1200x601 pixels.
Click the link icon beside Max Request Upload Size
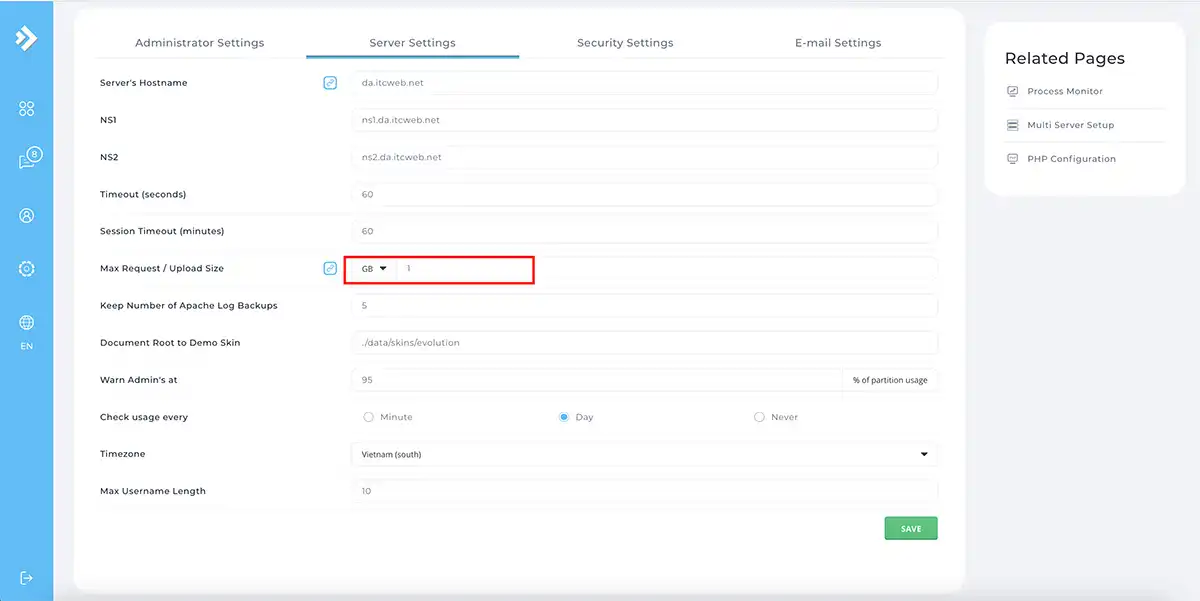pyautogui.click(x=330, y=268)
